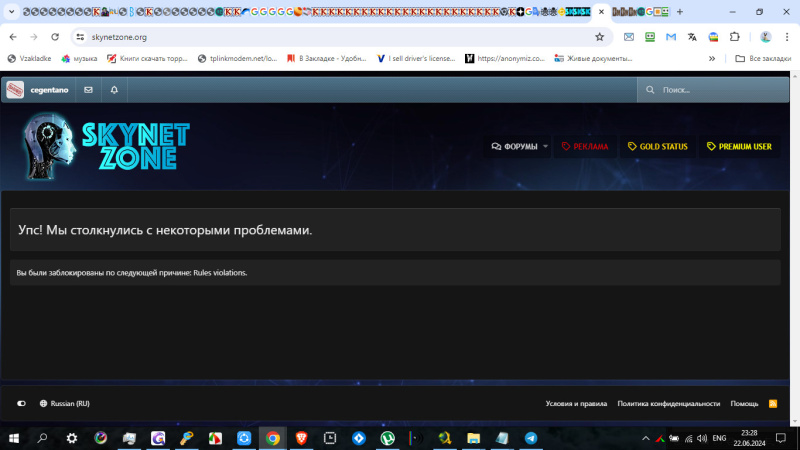Toggle the forum dark/light style switch
This screenshot has width=800, height=450.
[x=21, y=404]
